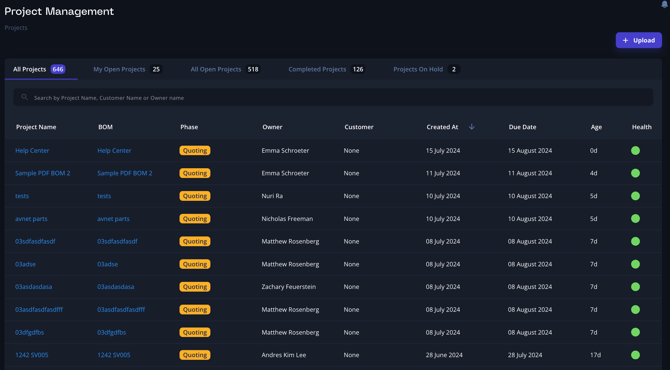Sort by the Project Name column header
Screen dimensions: 670x370
[36, 127]
